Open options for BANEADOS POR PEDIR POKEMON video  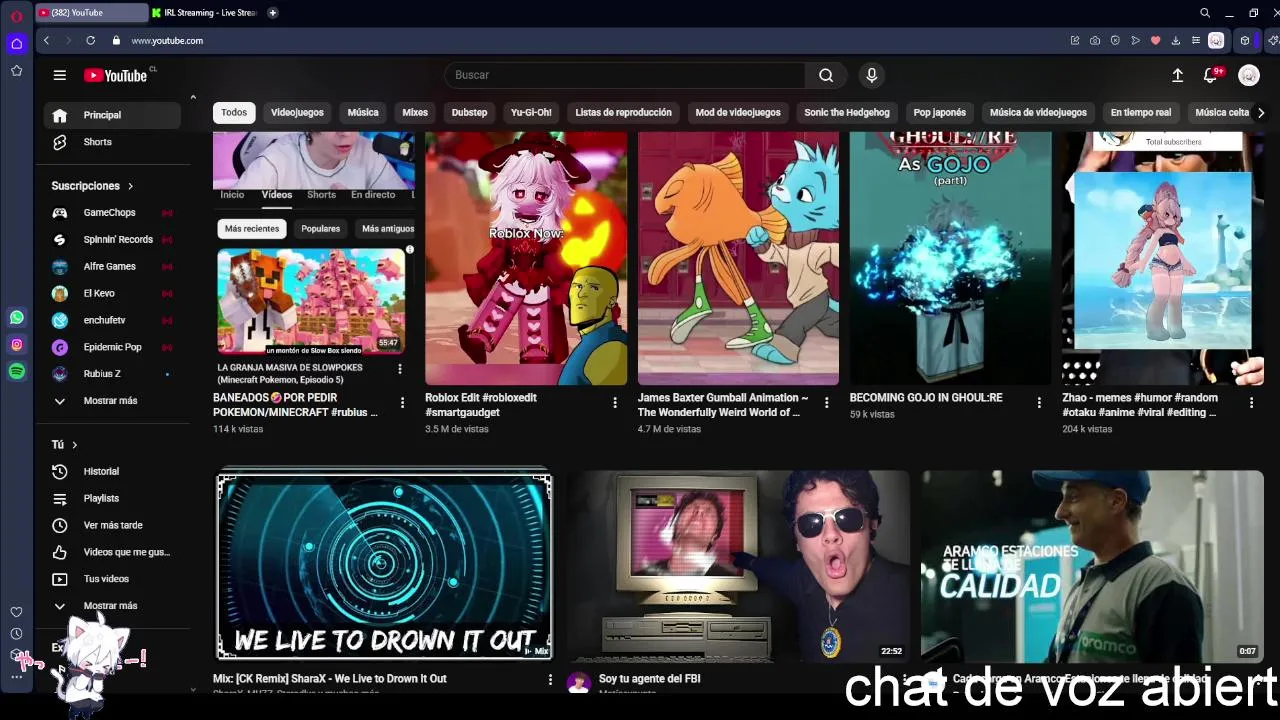point(402,403)
